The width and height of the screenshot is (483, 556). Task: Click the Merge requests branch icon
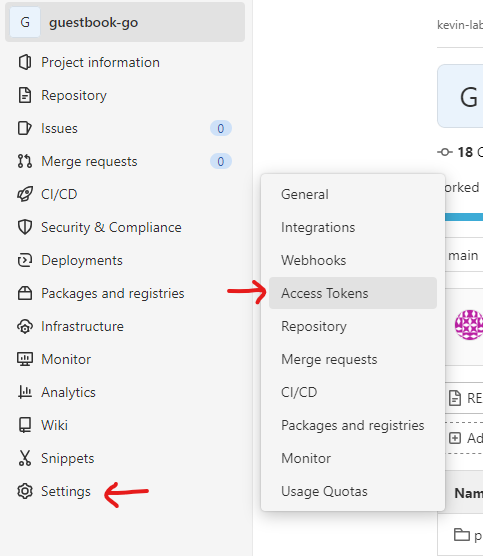[x=25, y=161]
